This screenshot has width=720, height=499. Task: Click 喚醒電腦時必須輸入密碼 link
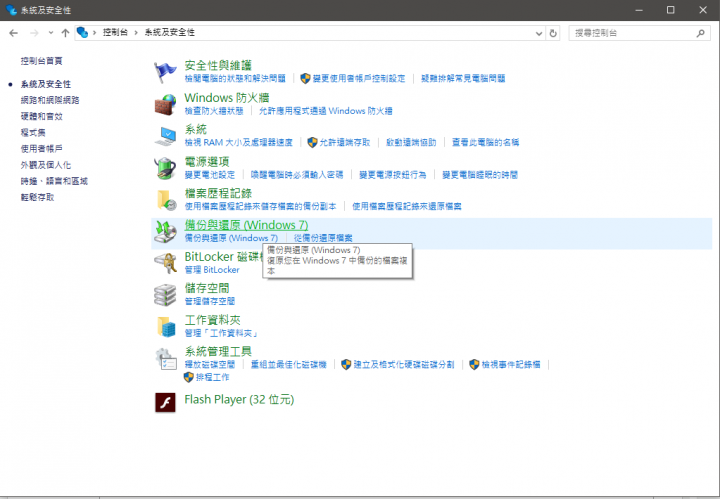[x=297, y=174]
